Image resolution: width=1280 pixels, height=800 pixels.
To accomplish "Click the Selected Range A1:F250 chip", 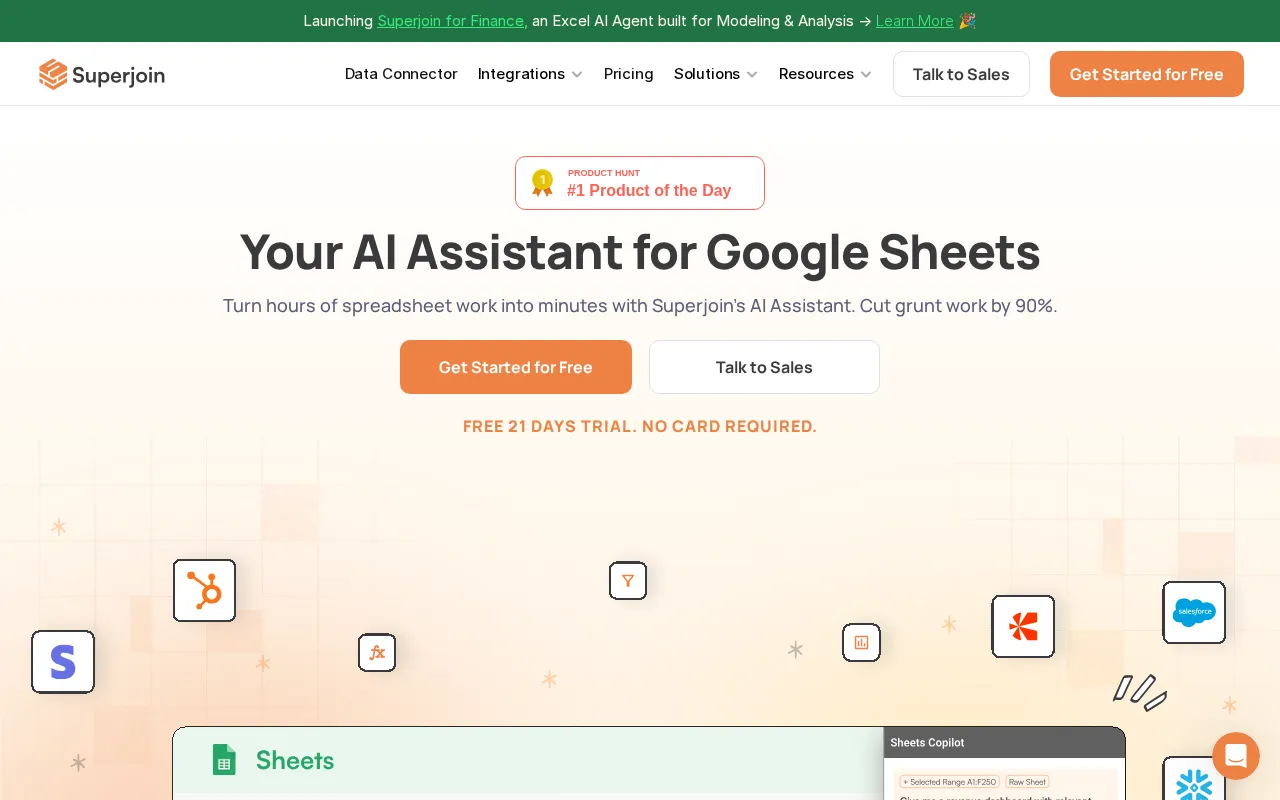I will coord(948,782).
